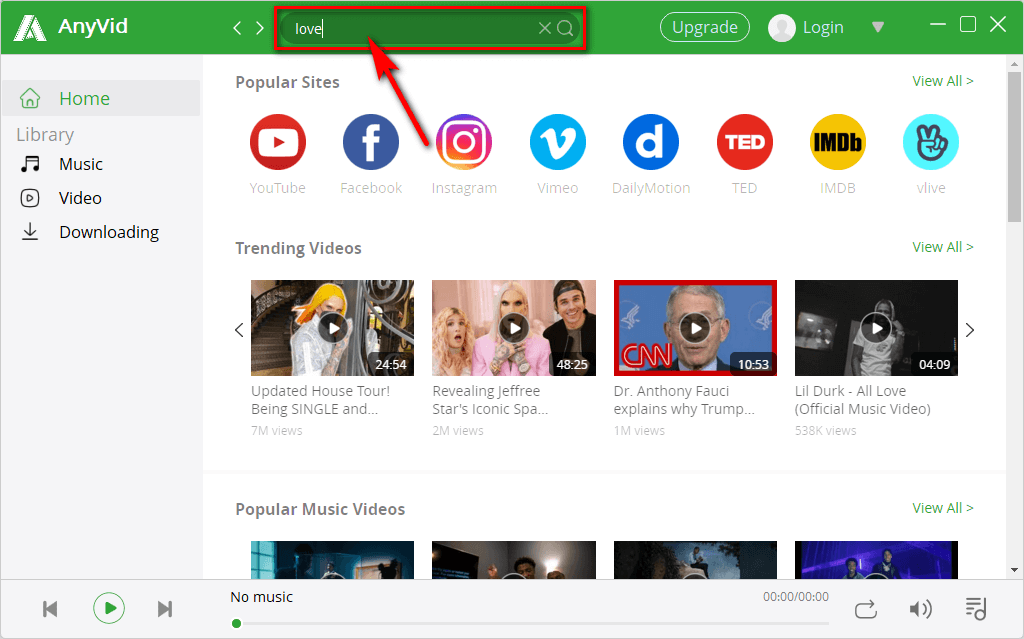Open the YouTube popular site icon
Image resolution: width=1024 pixels, height=639 pixels.
tap(278, 142)
